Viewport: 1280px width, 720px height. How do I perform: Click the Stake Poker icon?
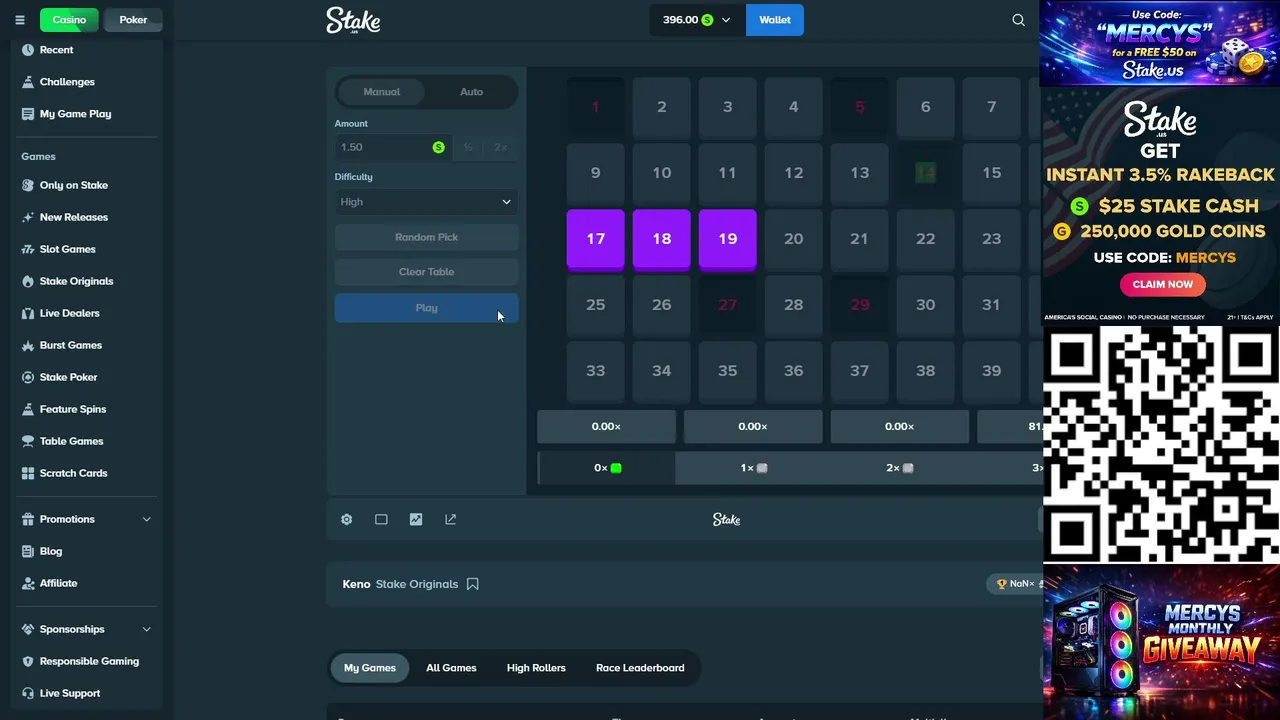click(x=28, y=377)
